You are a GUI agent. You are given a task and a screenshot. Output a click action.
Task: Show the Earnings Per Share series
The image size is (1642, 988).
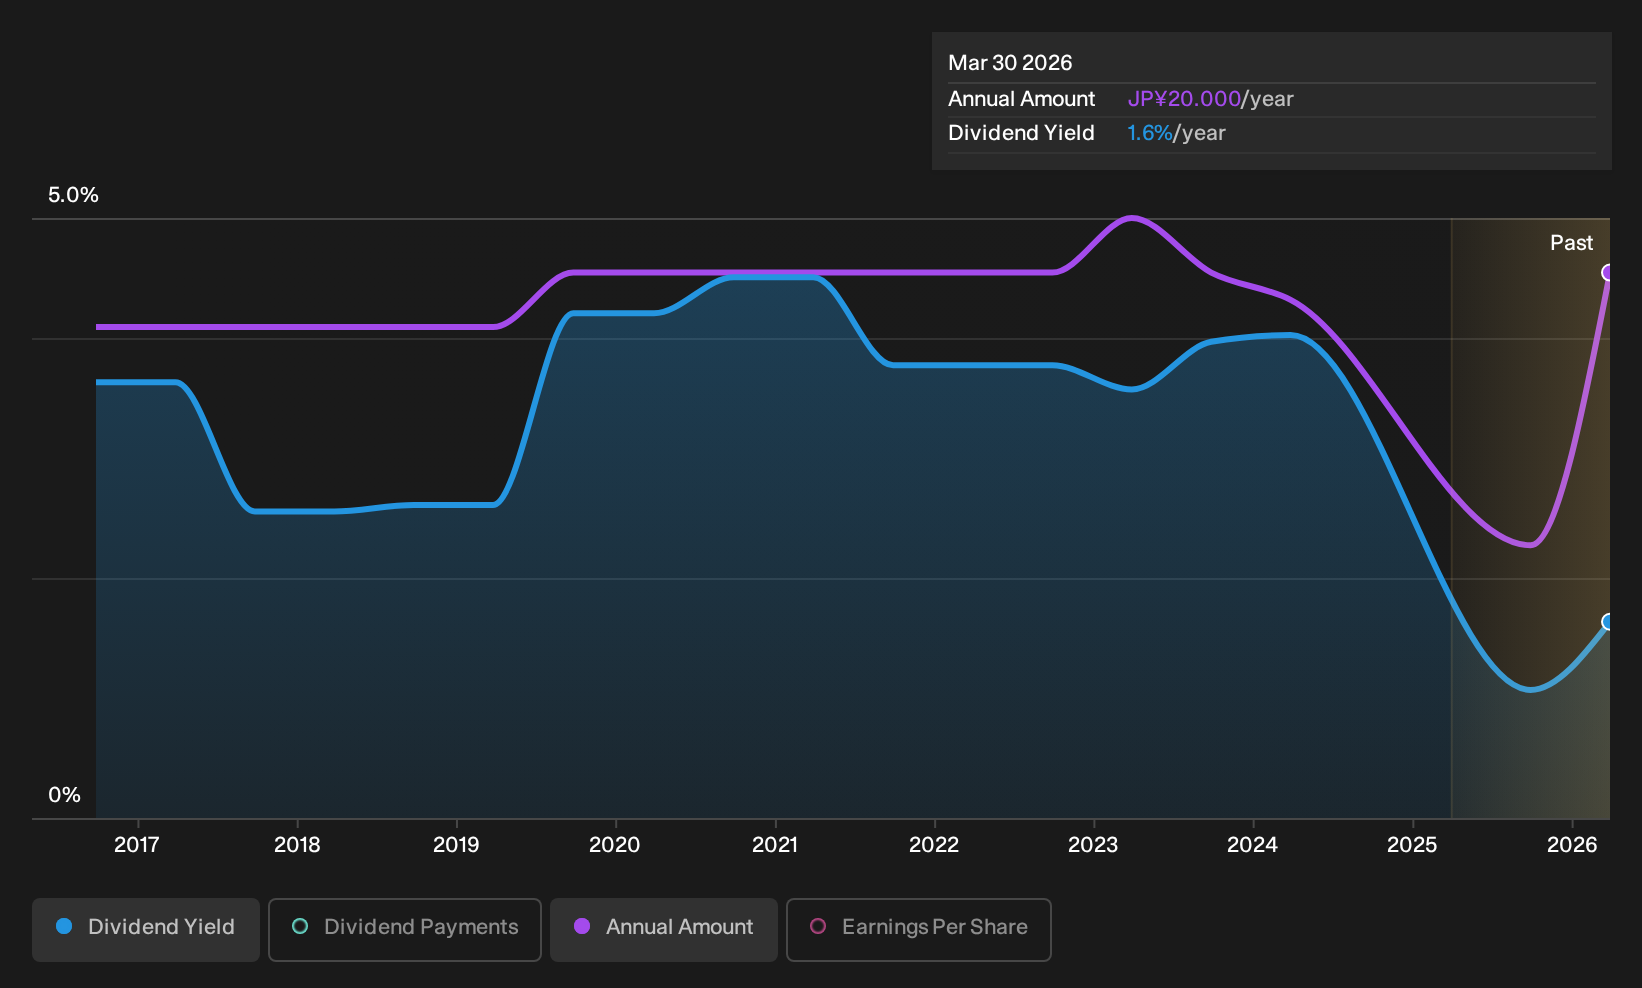coord(919,929)
